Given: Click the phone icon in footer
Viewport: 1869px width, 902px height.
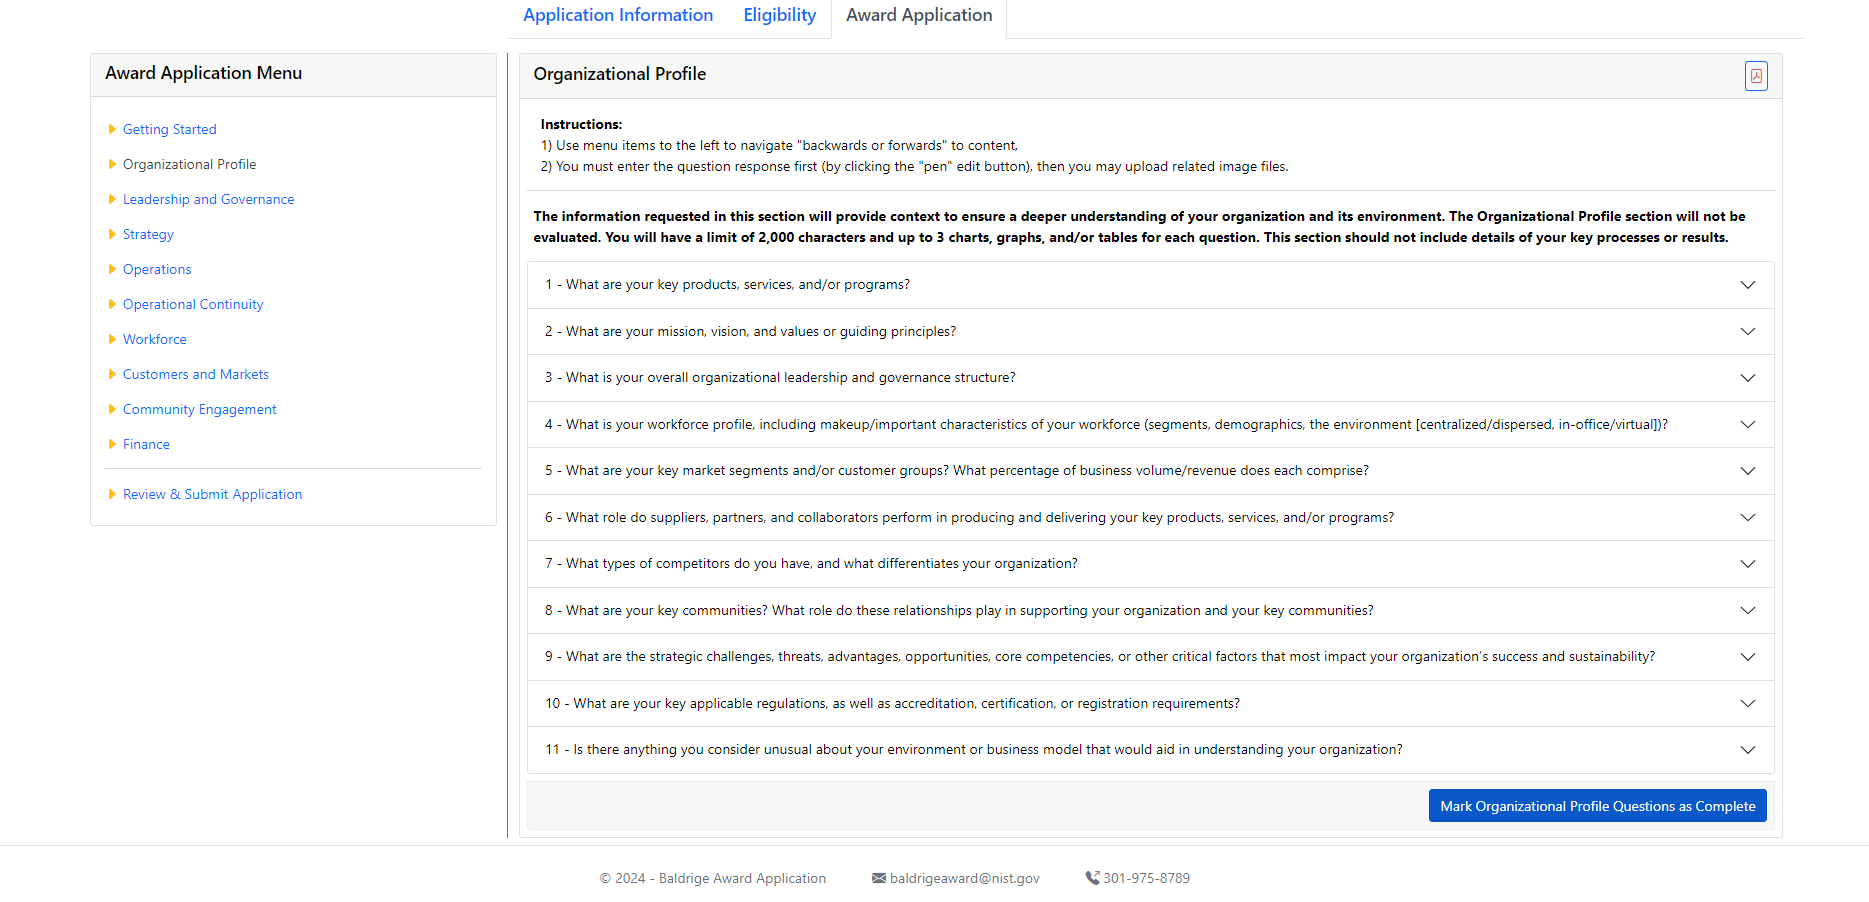Looking at the screenshot, I should [x=1092, y=878].
